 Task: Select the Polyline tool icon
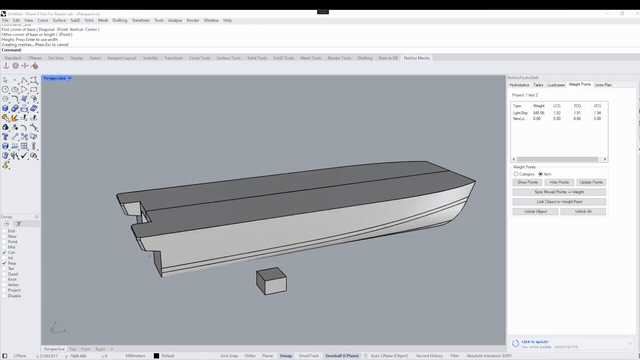24,80
